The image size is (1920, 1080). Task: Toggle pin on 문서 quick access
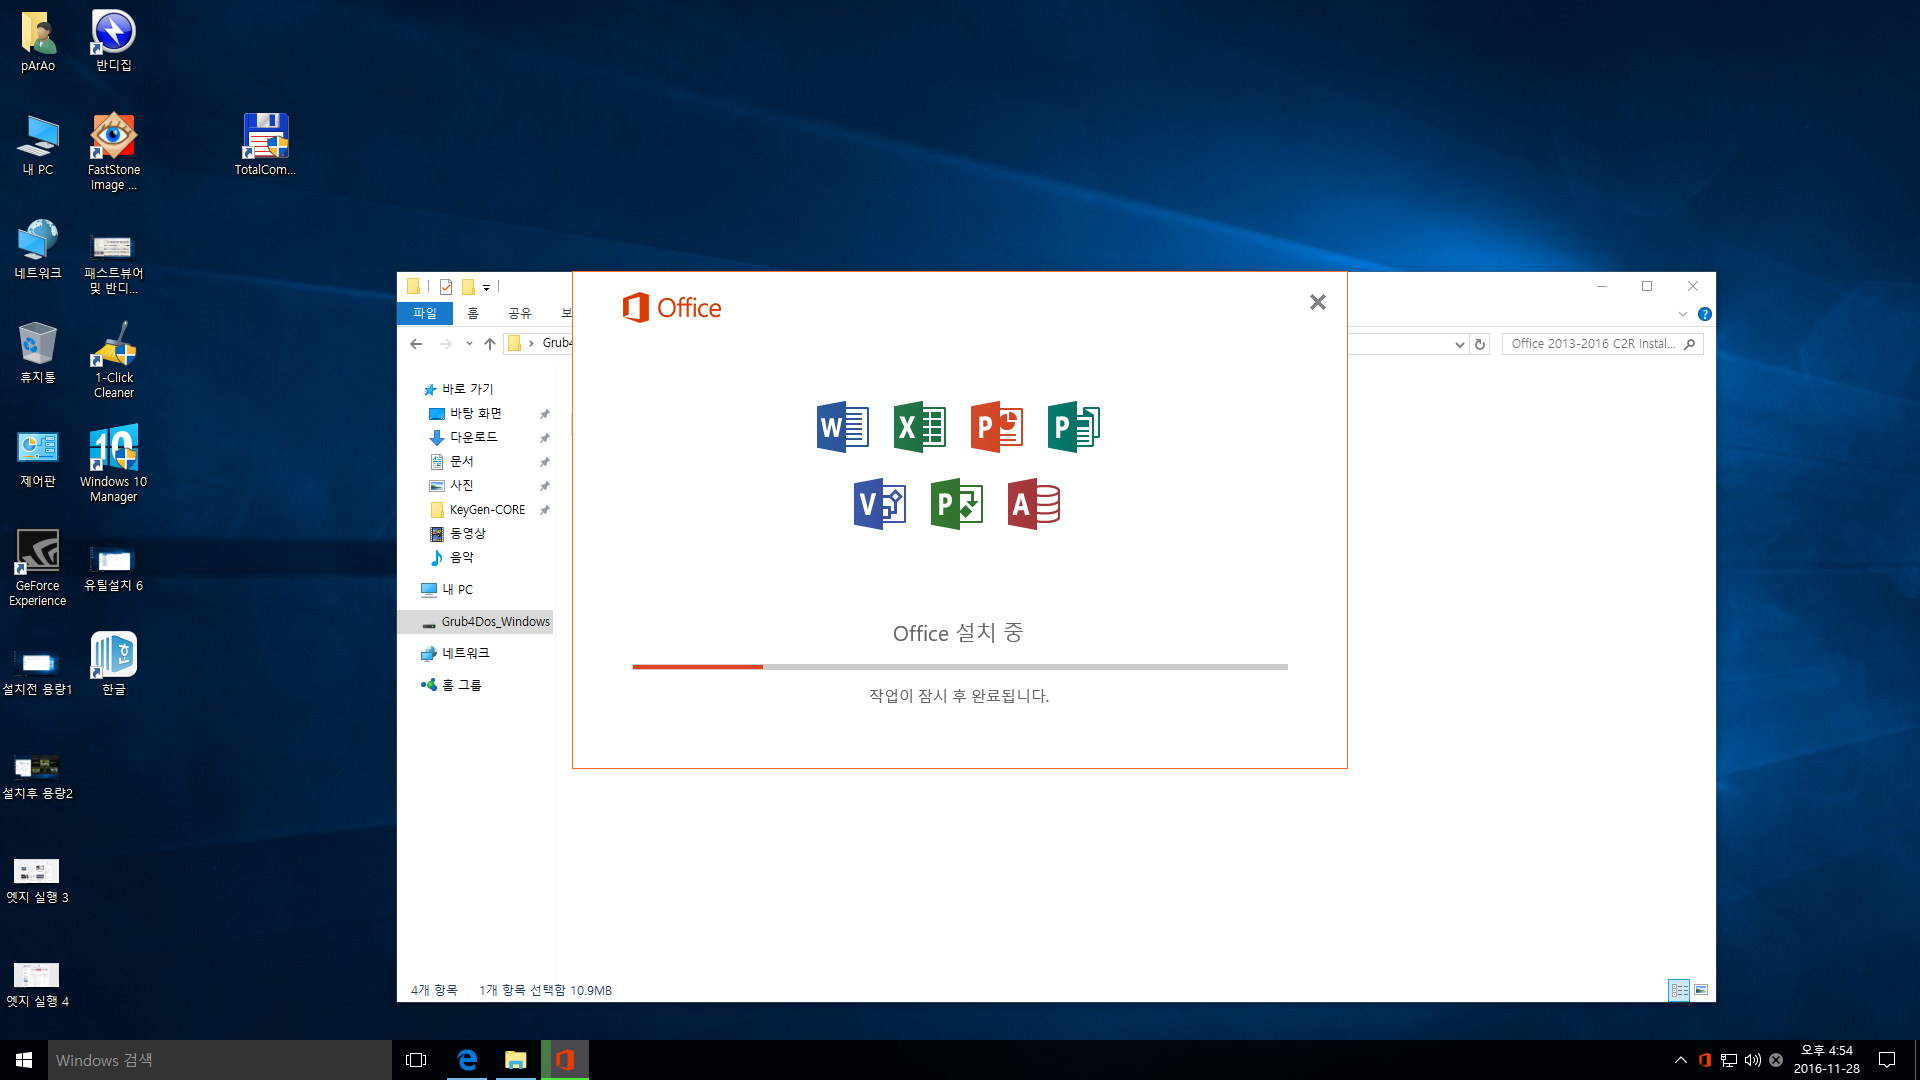(x=545, y=460)
